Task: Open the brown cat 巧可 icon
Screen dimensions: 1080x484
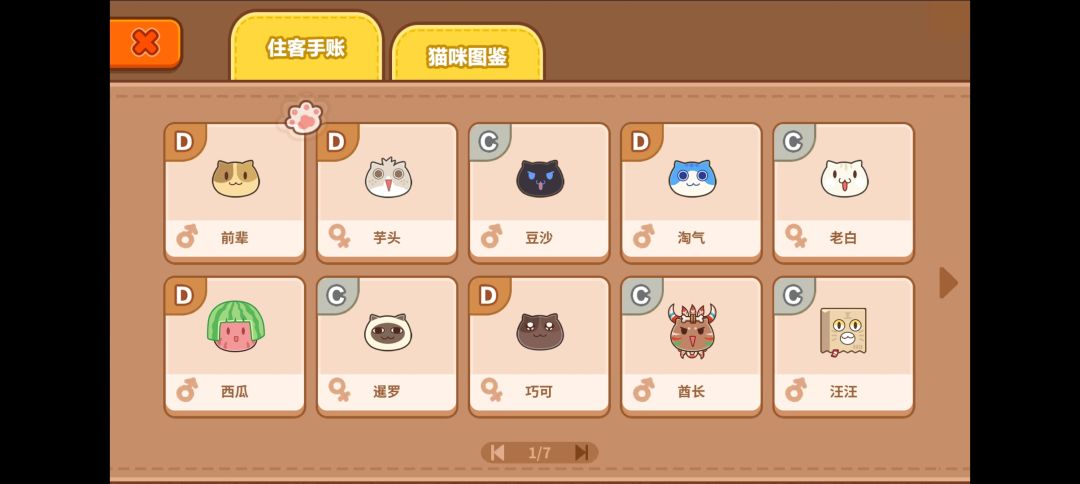Action: (x=540, y=332)
